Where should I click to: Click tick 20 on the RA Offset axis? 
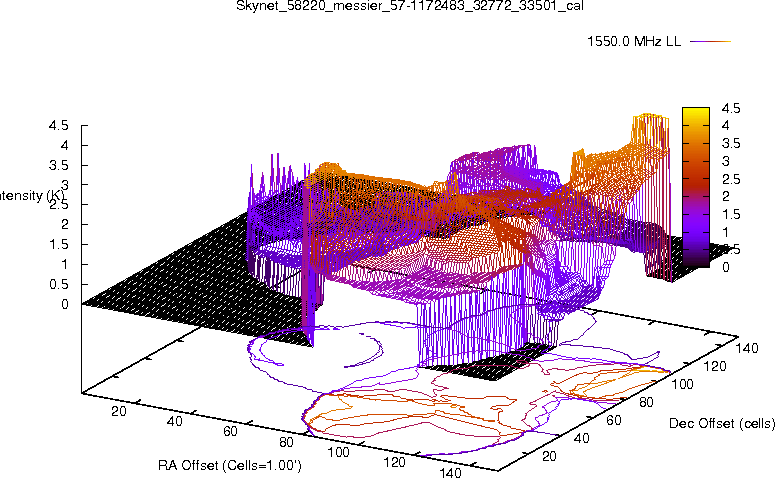point(119,411)
